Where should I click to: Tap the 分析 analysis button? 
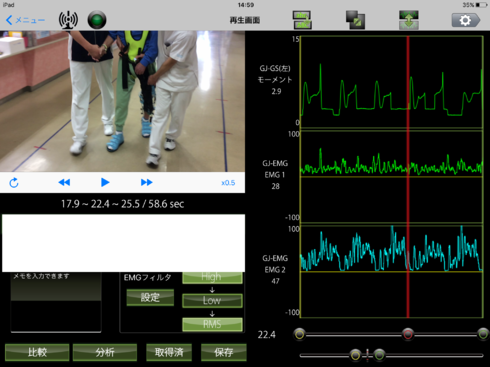[x=105, y=352]
